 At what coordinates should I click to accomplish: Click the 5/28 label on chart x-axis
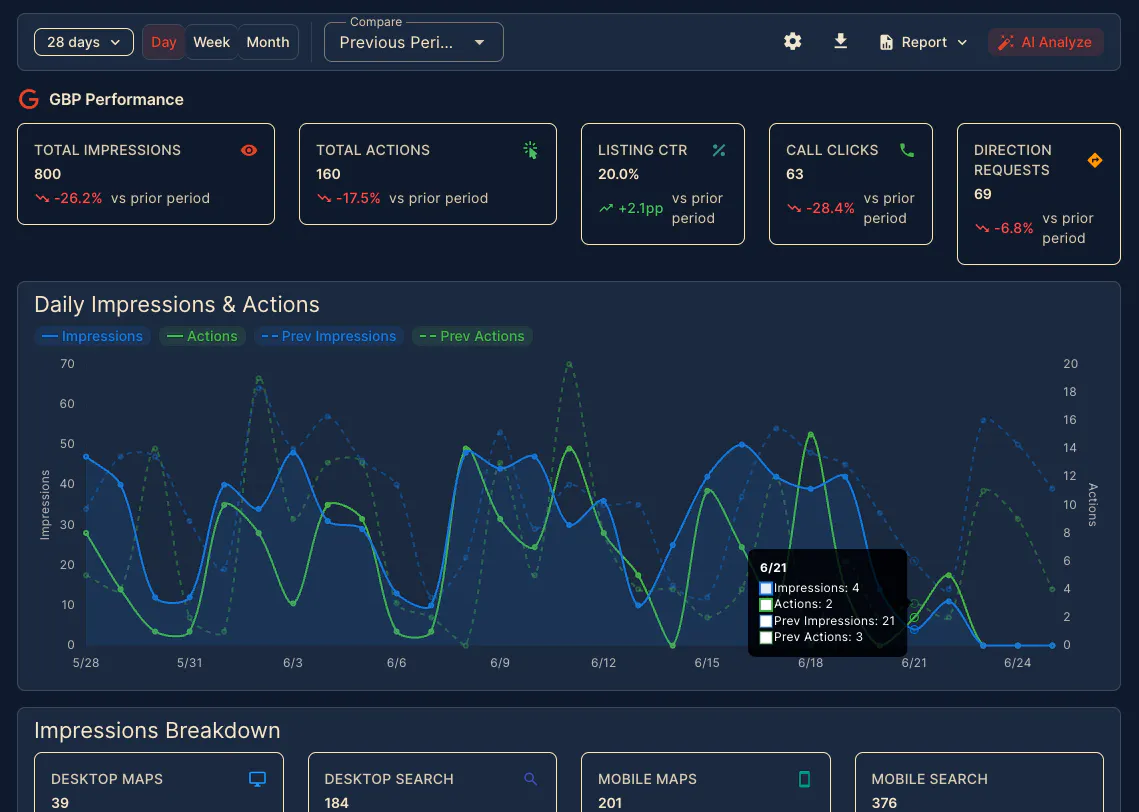86,662
